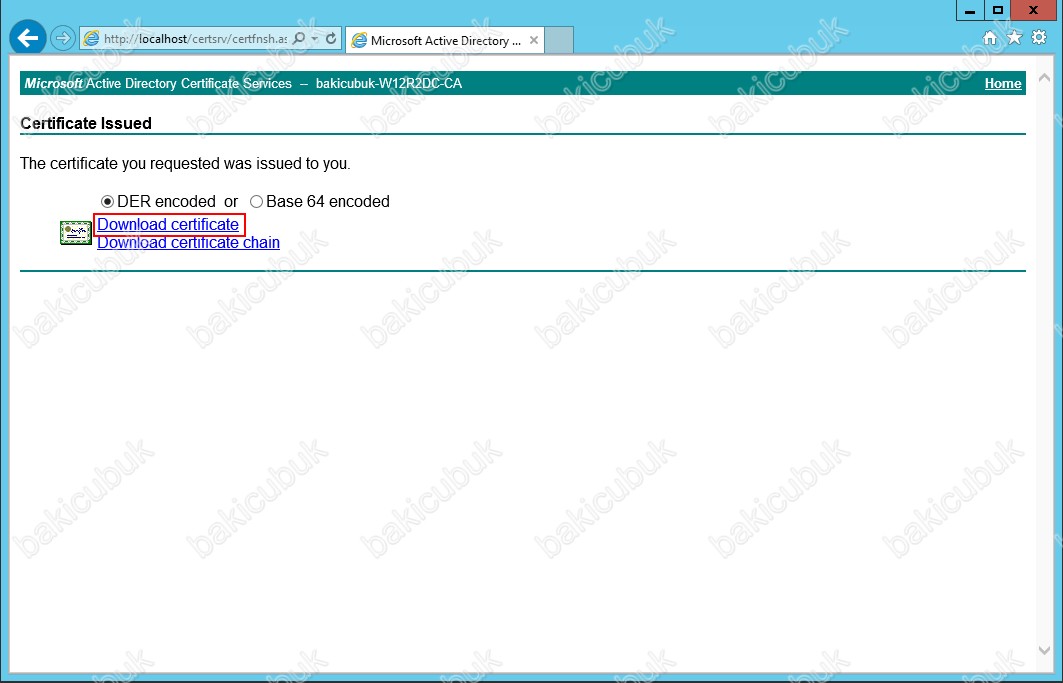Viewport: 1063px width, 683px height.
Task: Open Favorites with the star icon
Action: click(x=1014, y=38)
